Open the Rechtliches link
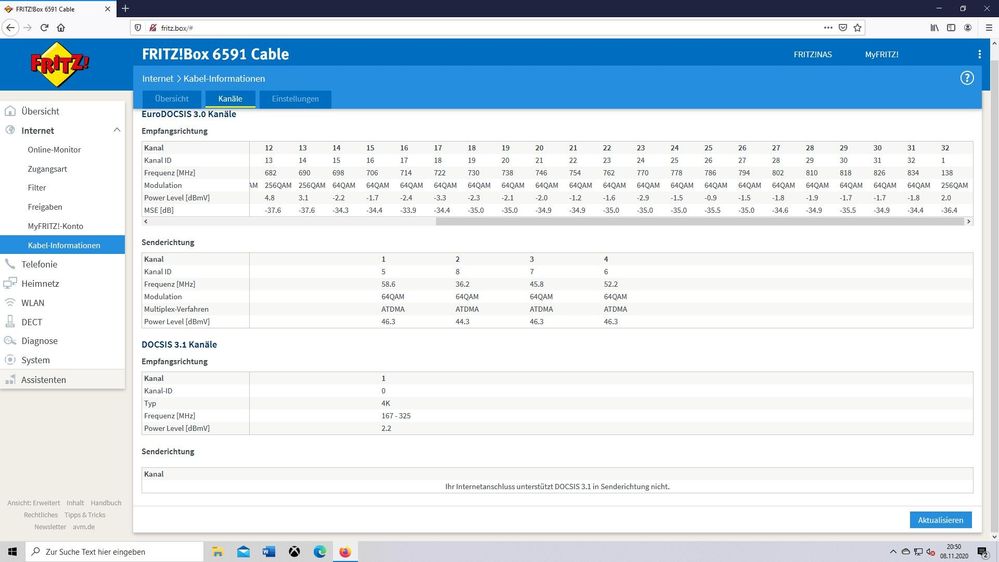This screenshot has height=562, width=999. tap(41, 515)
